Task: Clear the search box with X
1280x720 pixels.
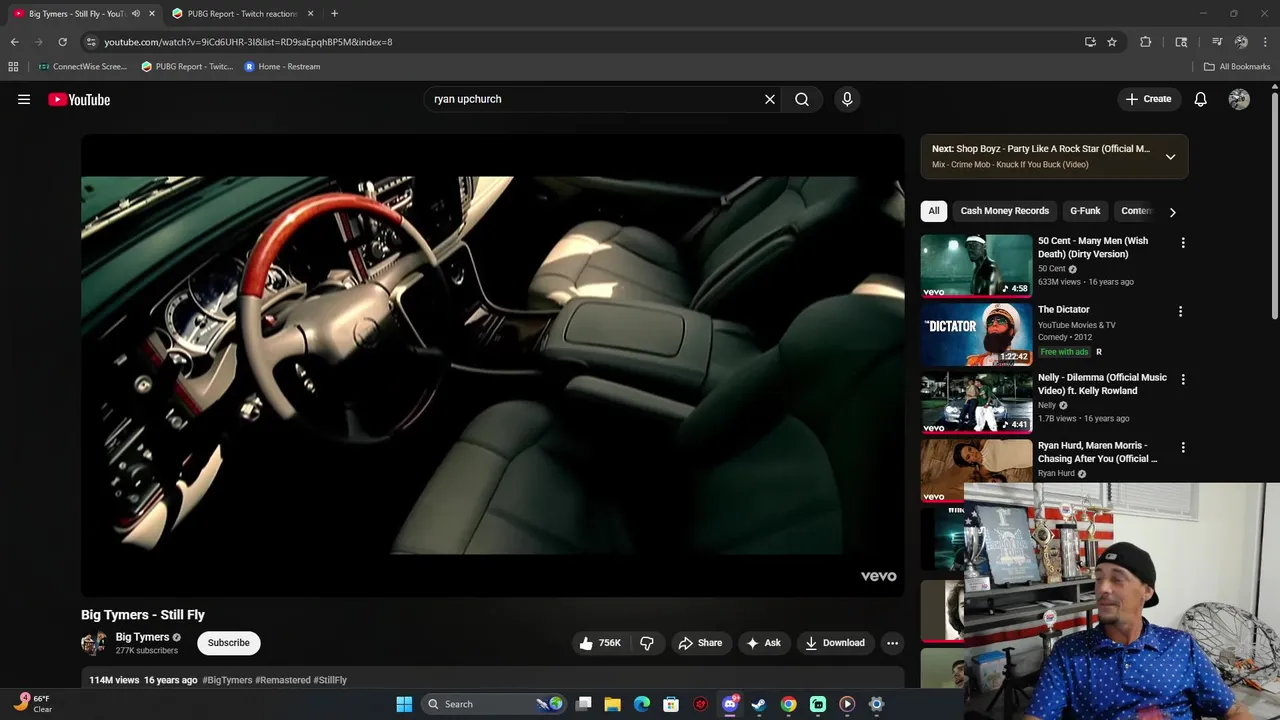Action: [x=770, y=99]
